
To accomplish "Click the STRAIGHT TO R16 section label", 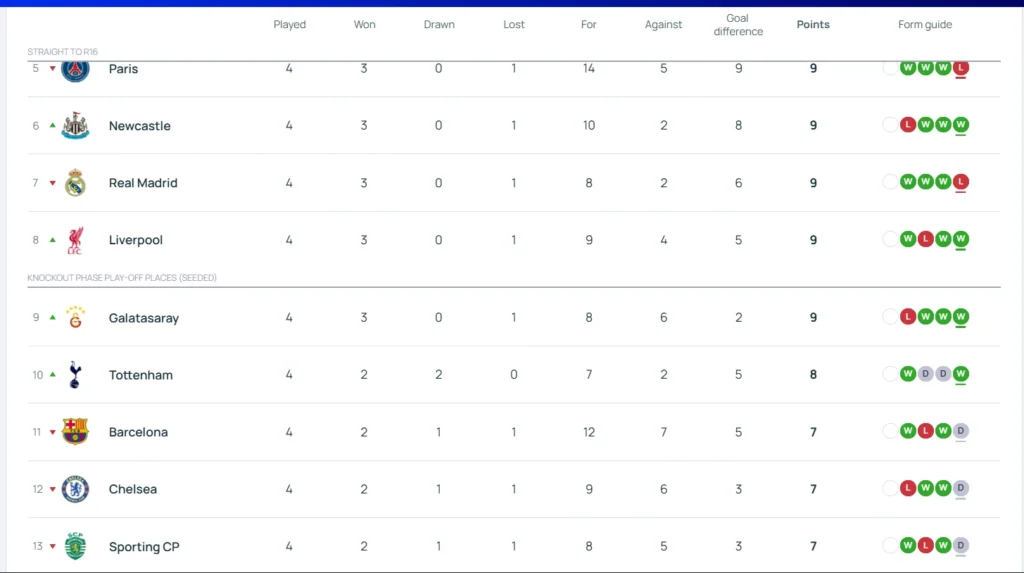I will 63,52.
